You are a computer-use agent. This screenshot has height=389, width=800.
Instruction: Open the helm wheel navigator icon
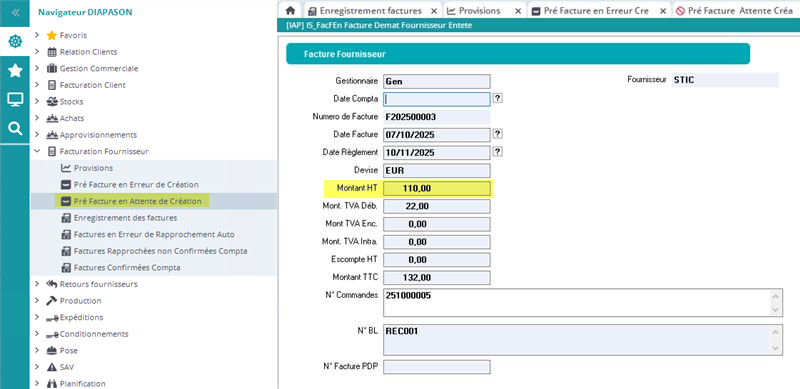pyautogui.click(x=15, y=41)
